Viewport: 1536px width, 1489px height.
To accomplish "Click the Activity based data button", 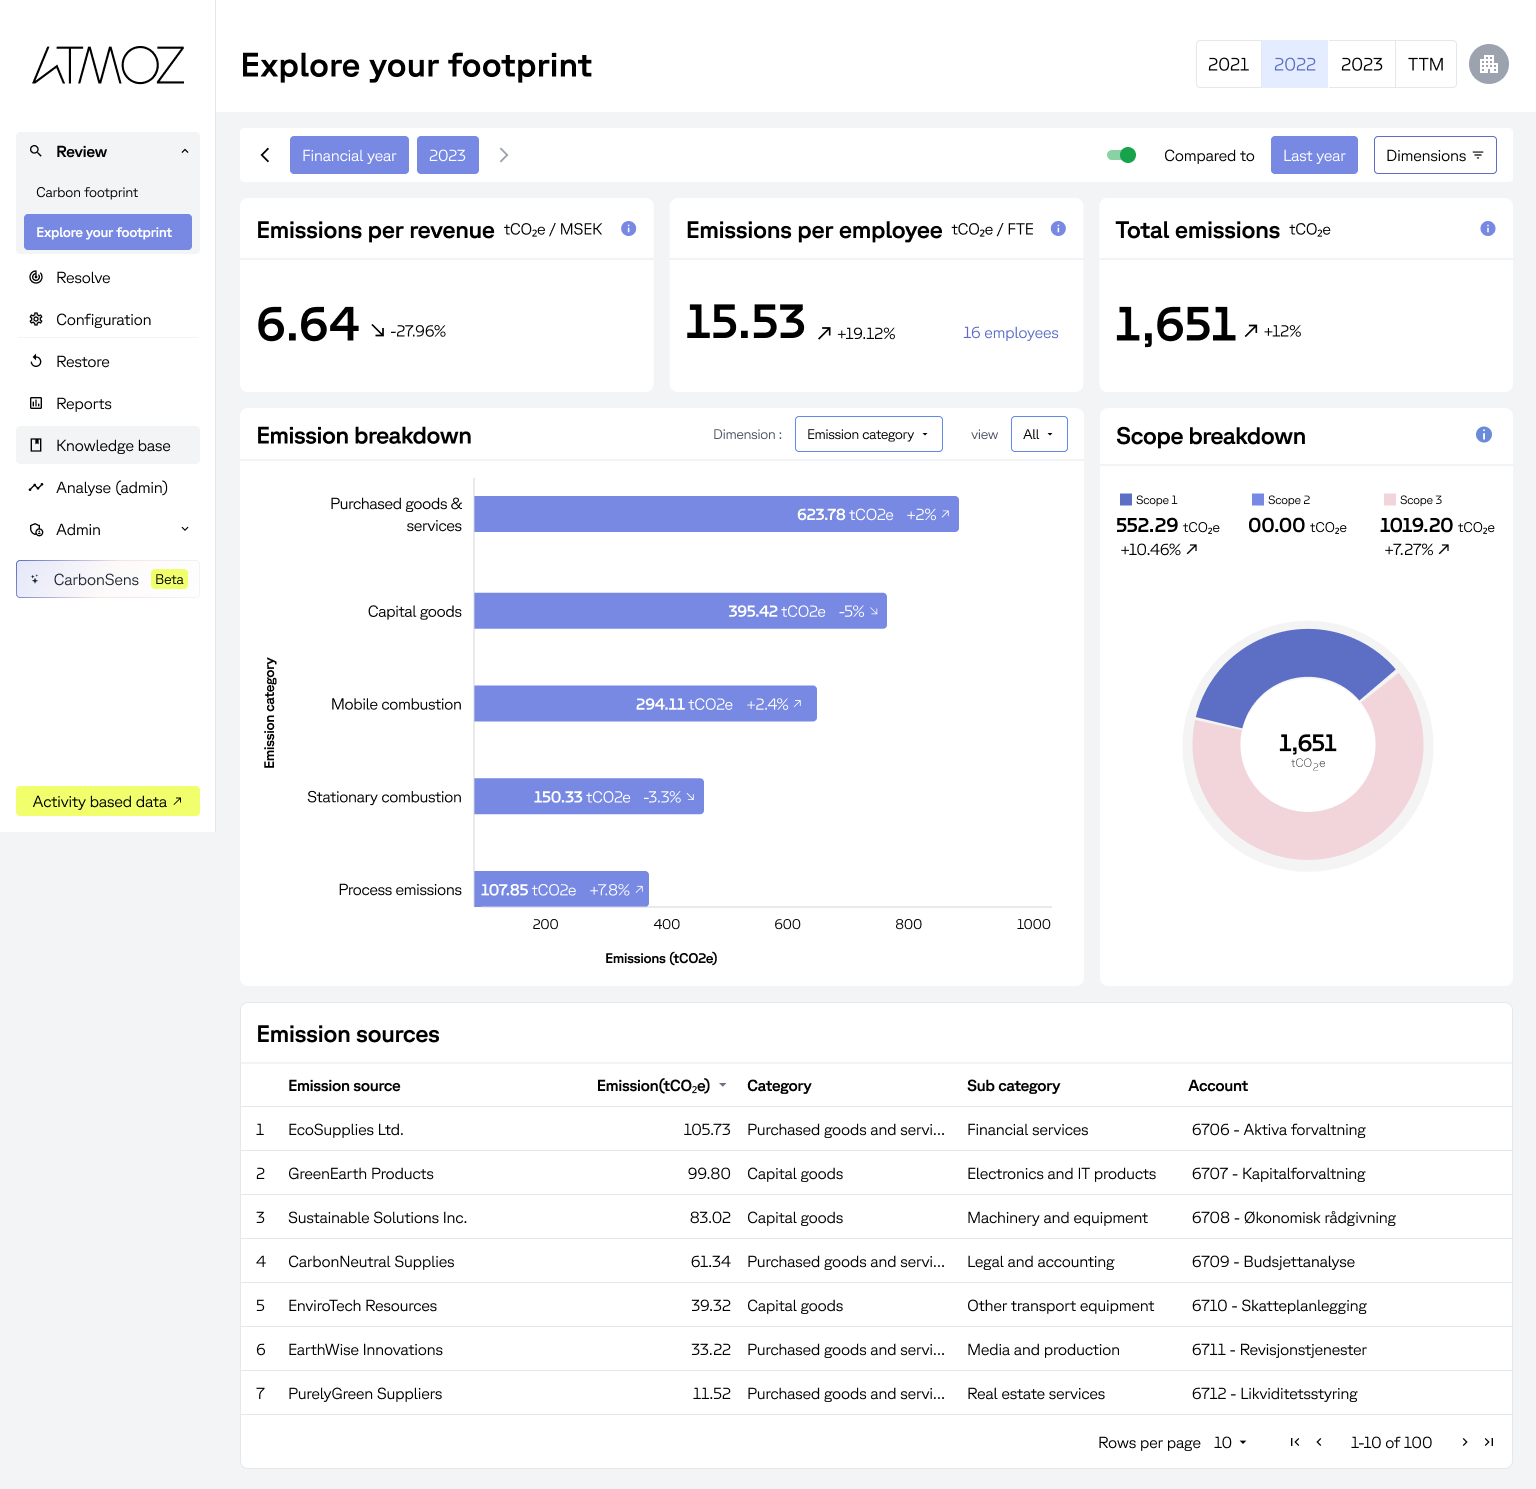I will (x=108, y=802).
